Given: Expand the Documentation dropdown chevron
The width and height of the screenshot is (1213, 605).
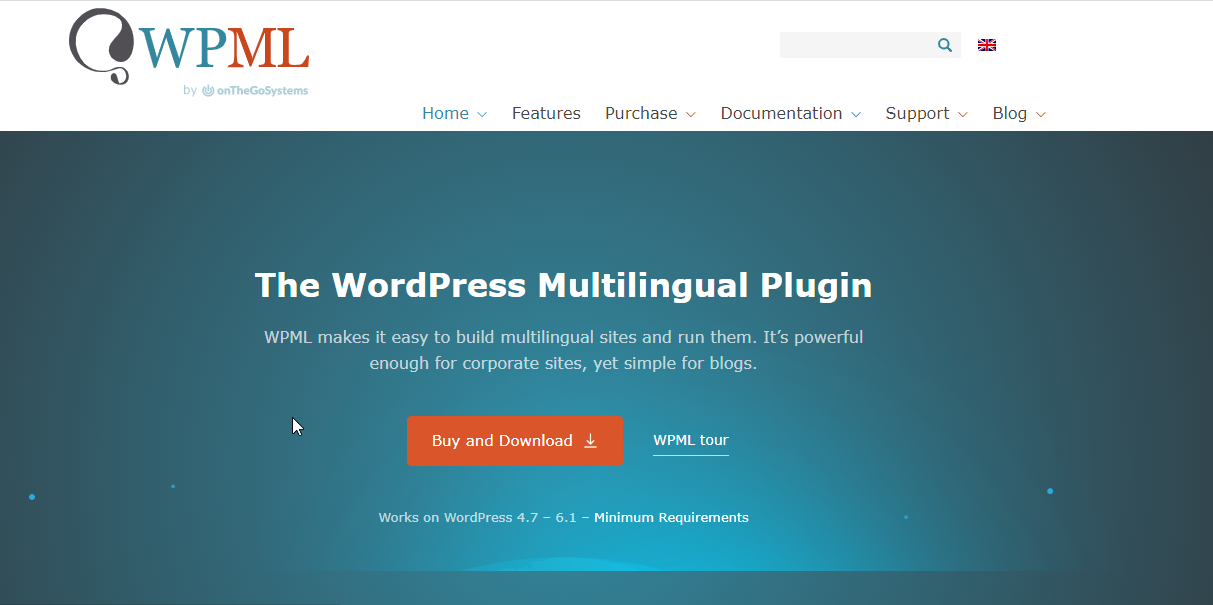Looking at the screenshot, I should click(856, 115).
